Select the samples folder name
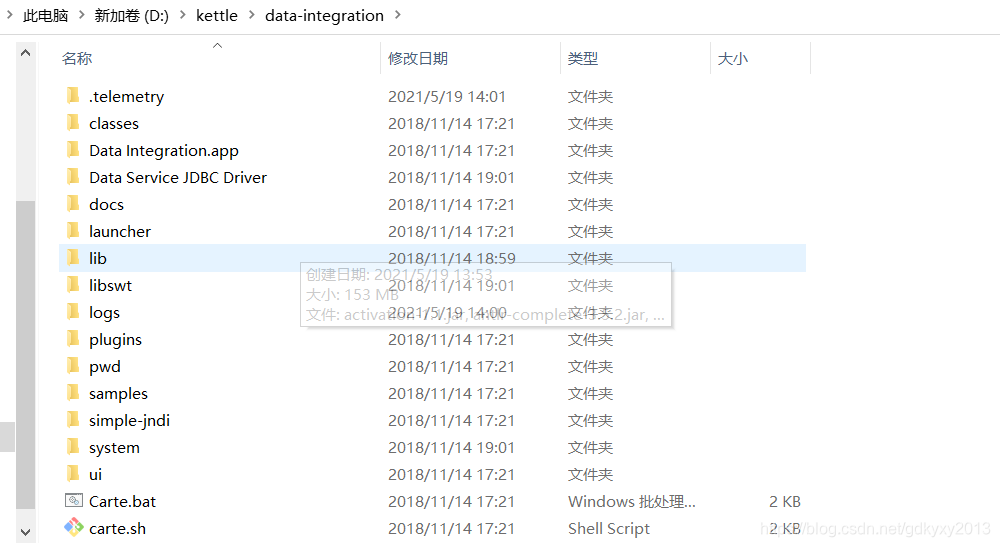Viewport: 1000px width, 547px height. [x=119, y=393]
